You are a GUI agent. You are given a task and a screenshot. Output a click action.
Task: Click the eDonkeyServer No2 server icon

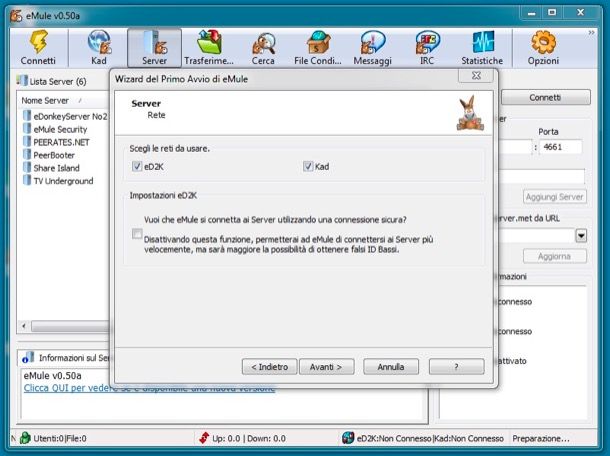click(26, 116)
